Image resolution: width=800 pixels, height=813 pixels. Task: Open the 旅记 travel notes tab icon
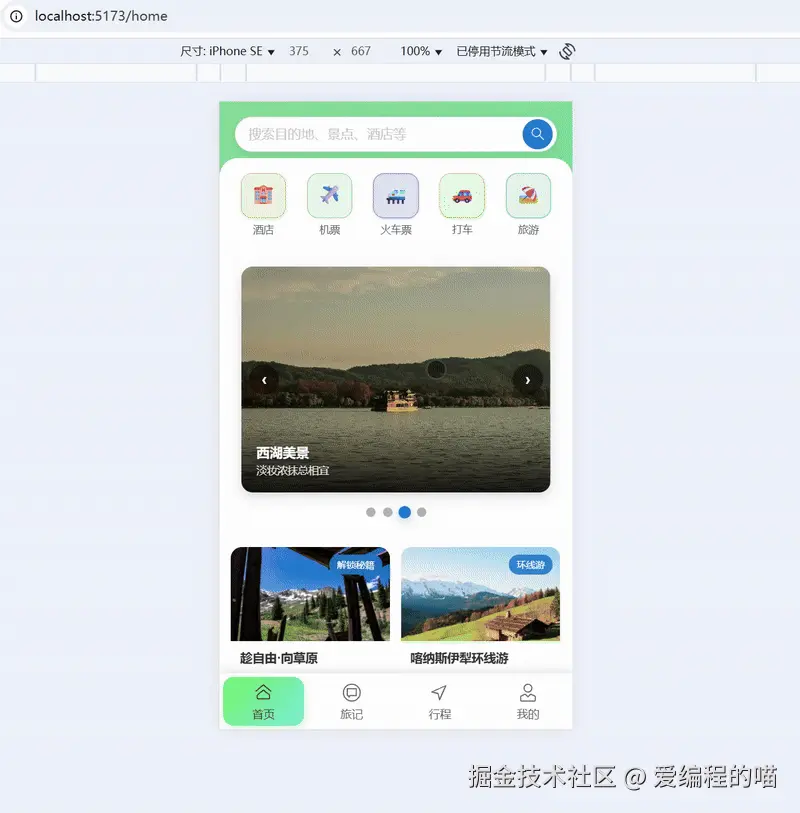[x=351, y=692]
